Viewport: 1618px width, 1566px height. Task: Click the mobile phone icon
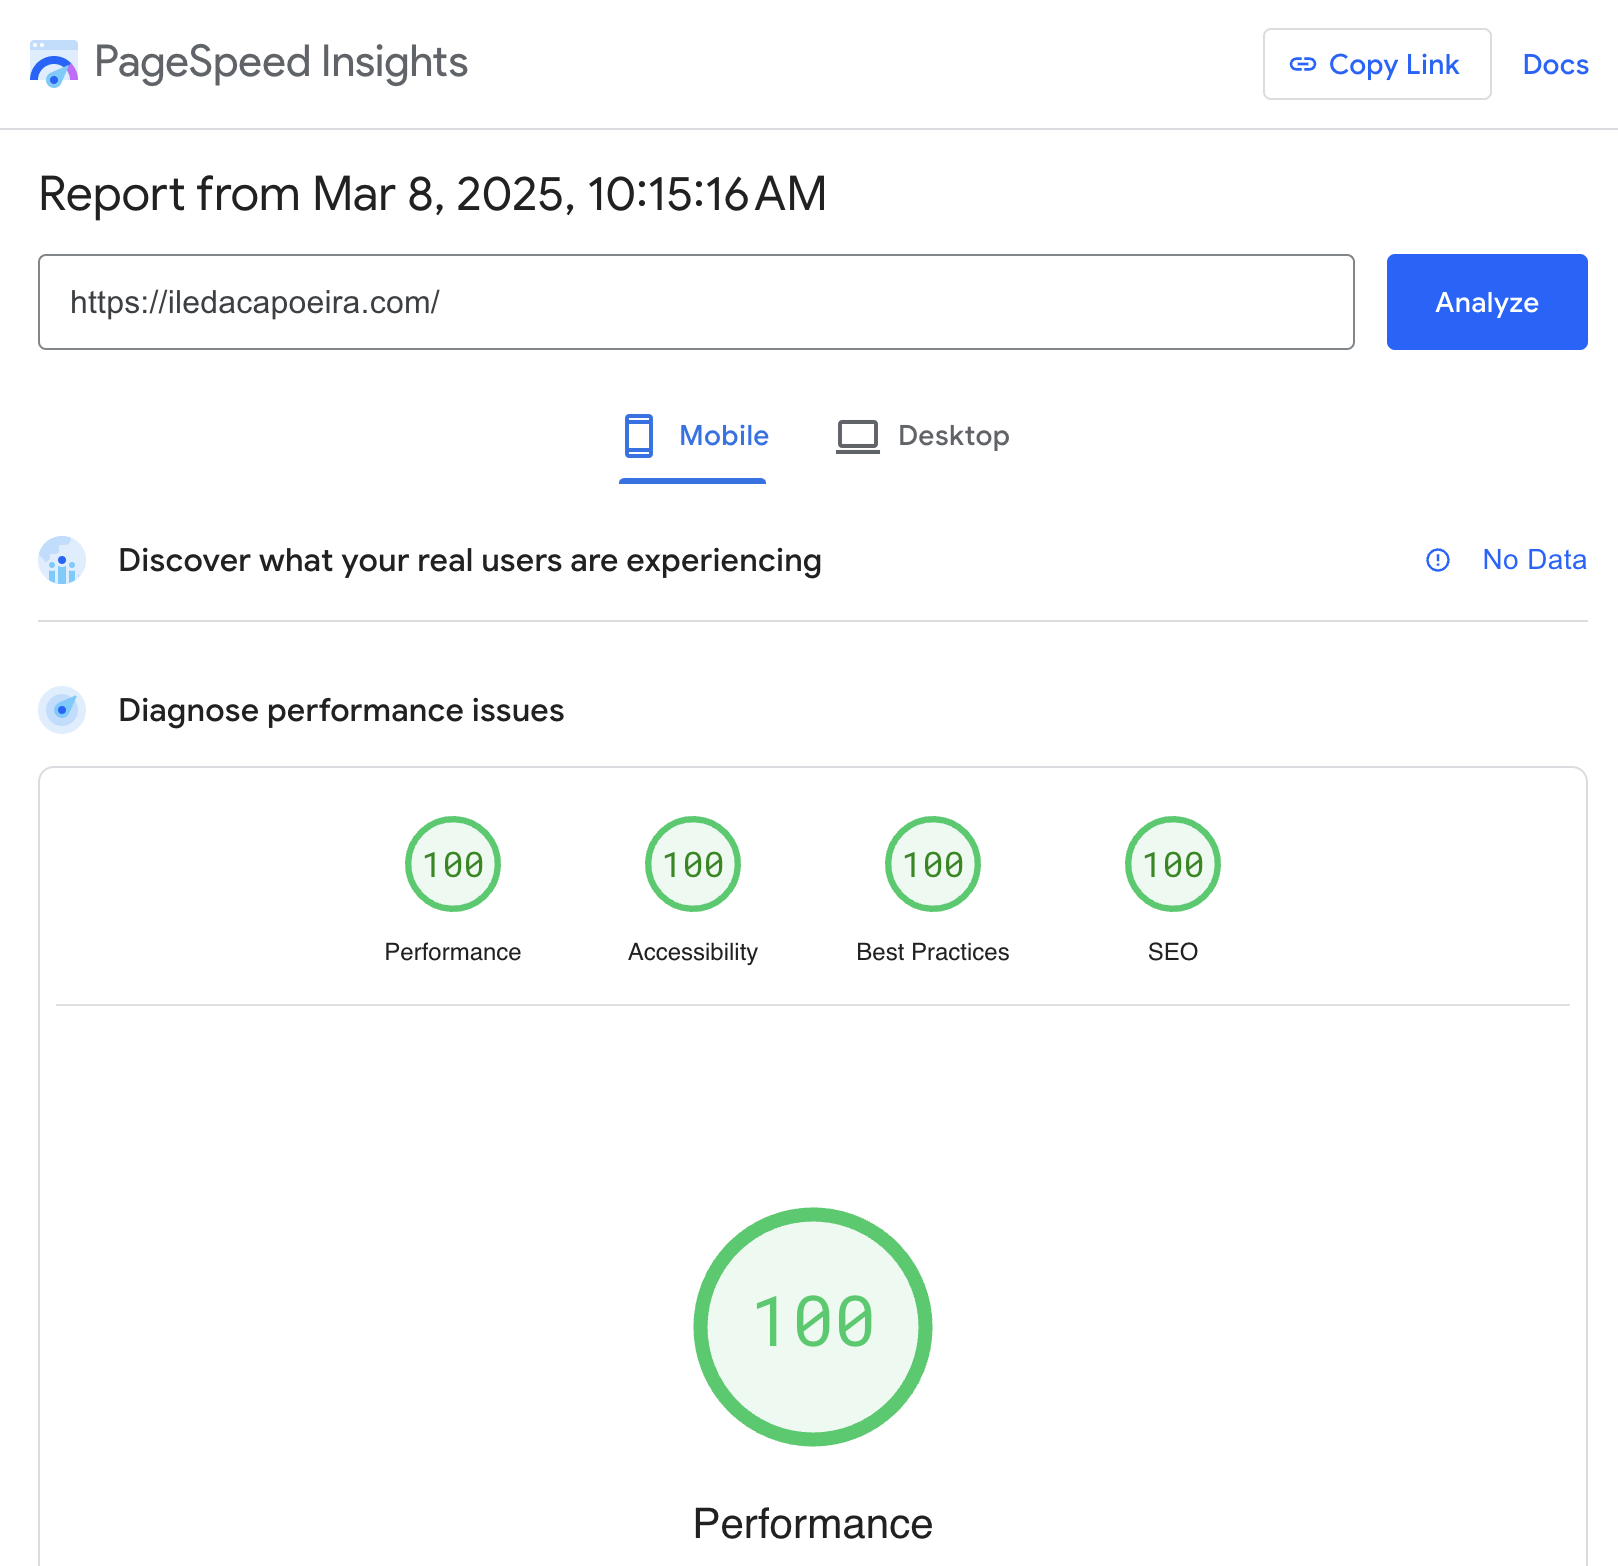[638, 436]
